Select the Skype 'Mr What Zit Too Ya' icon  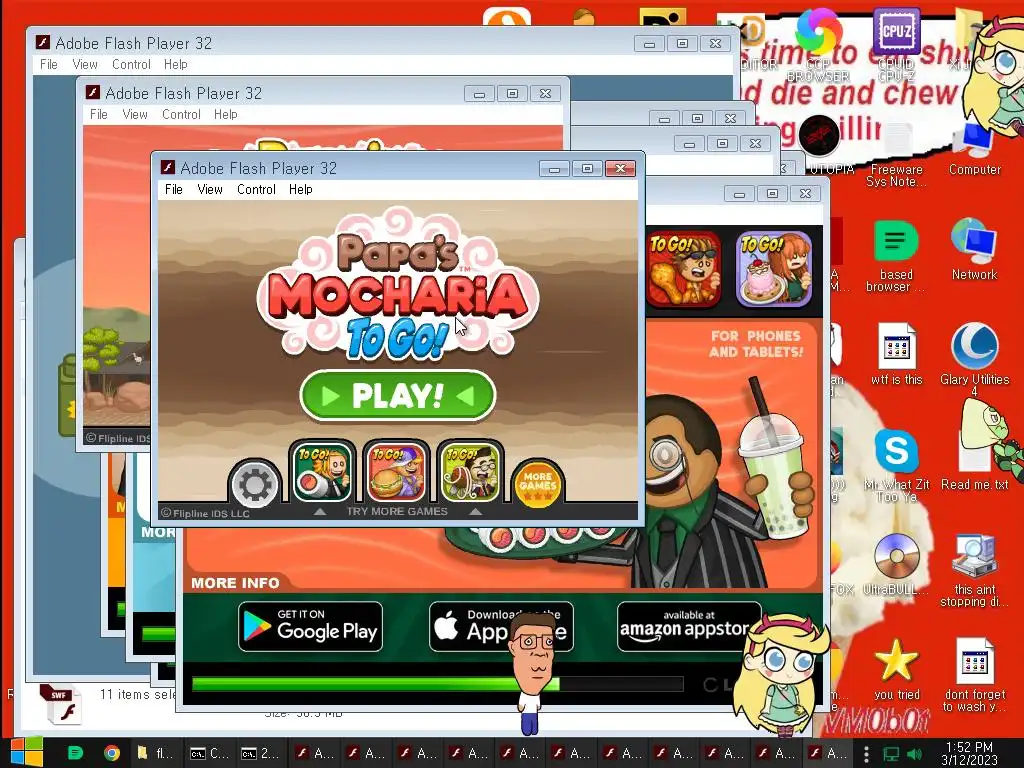[896, 465]
